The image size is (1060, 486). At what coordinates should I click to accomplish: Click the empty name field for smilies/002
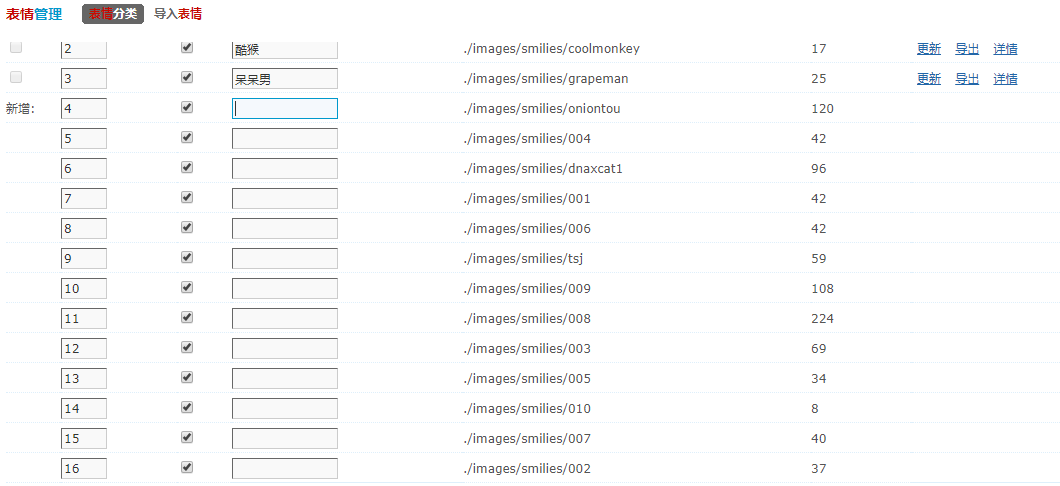pyautogui.click(x=285, y=468)
